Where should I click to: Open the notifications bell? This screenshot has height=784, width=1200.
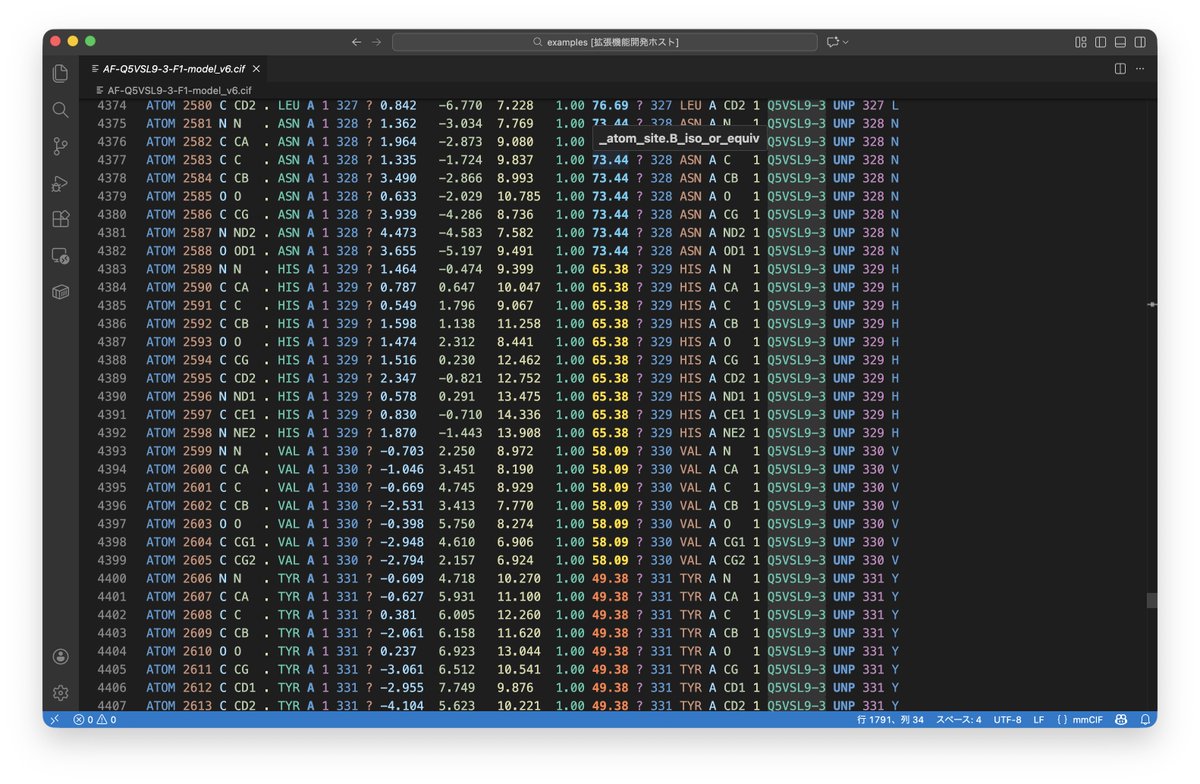[x=1145, y=719]
